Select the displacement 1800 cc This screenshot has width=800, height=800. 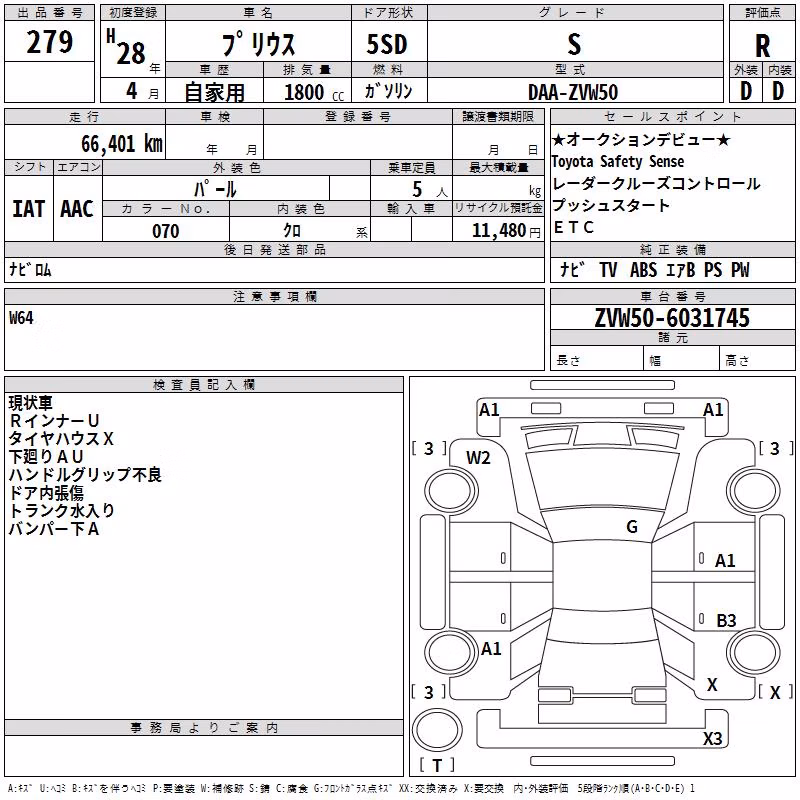tap(314, 92)
